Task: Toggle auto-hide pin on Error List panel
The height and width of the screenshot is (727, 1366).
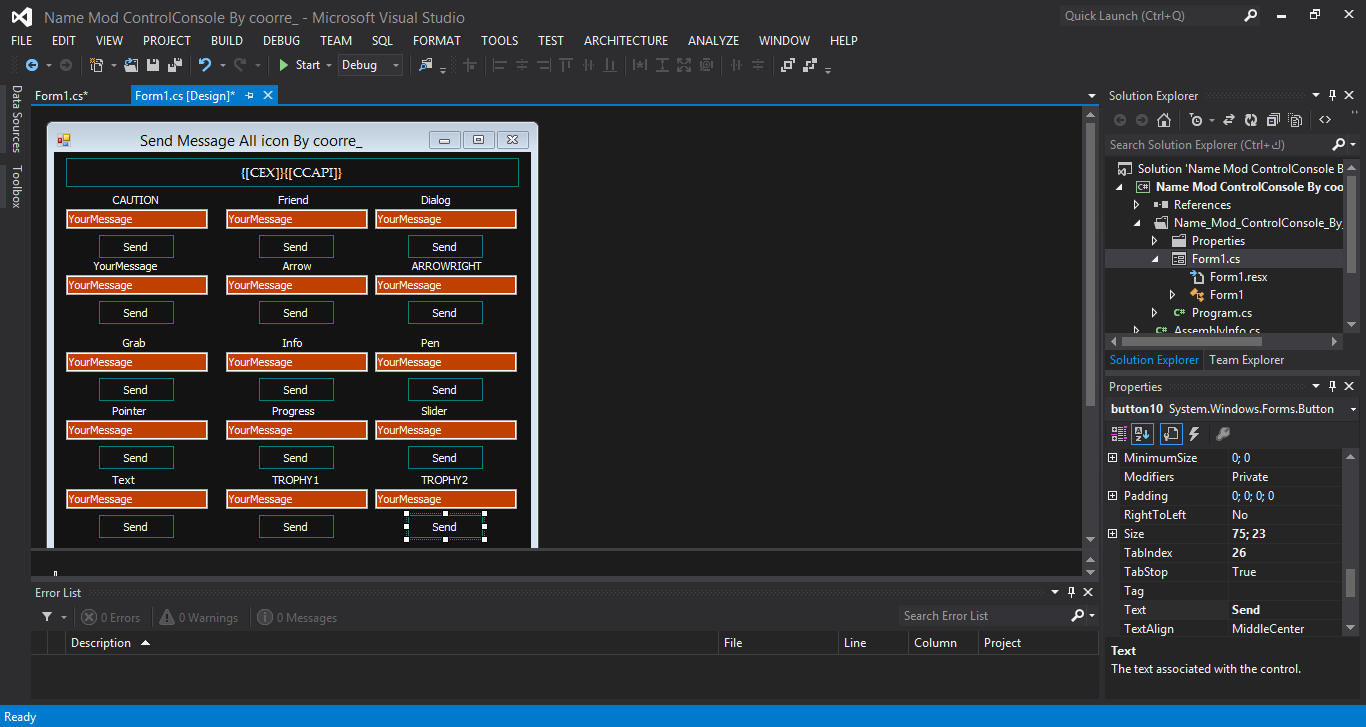Action: [1071, 593]
